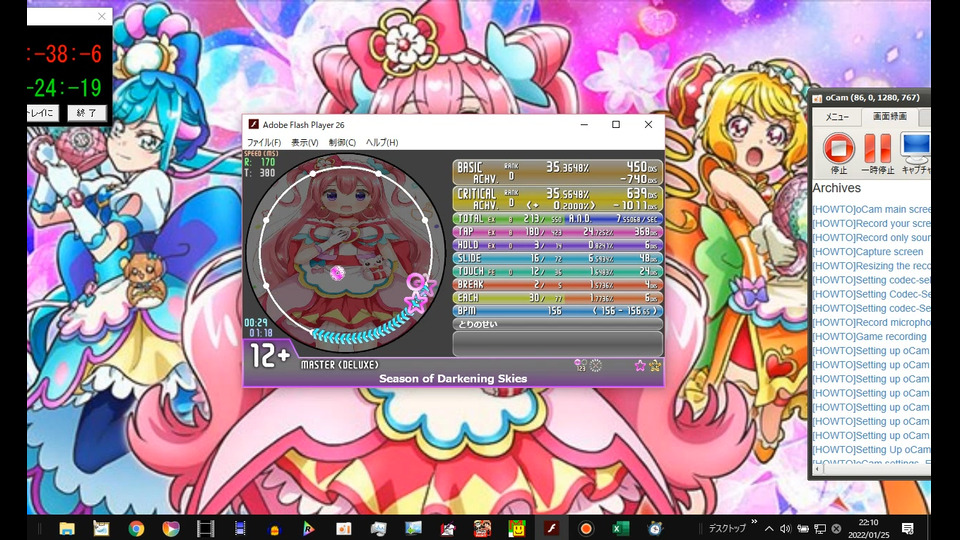The width and height of the screenshot is (960, 540).
Task: Open [HOWTO]Setting Up oCam link with capital Up
Action: click(x=871, y=449)
